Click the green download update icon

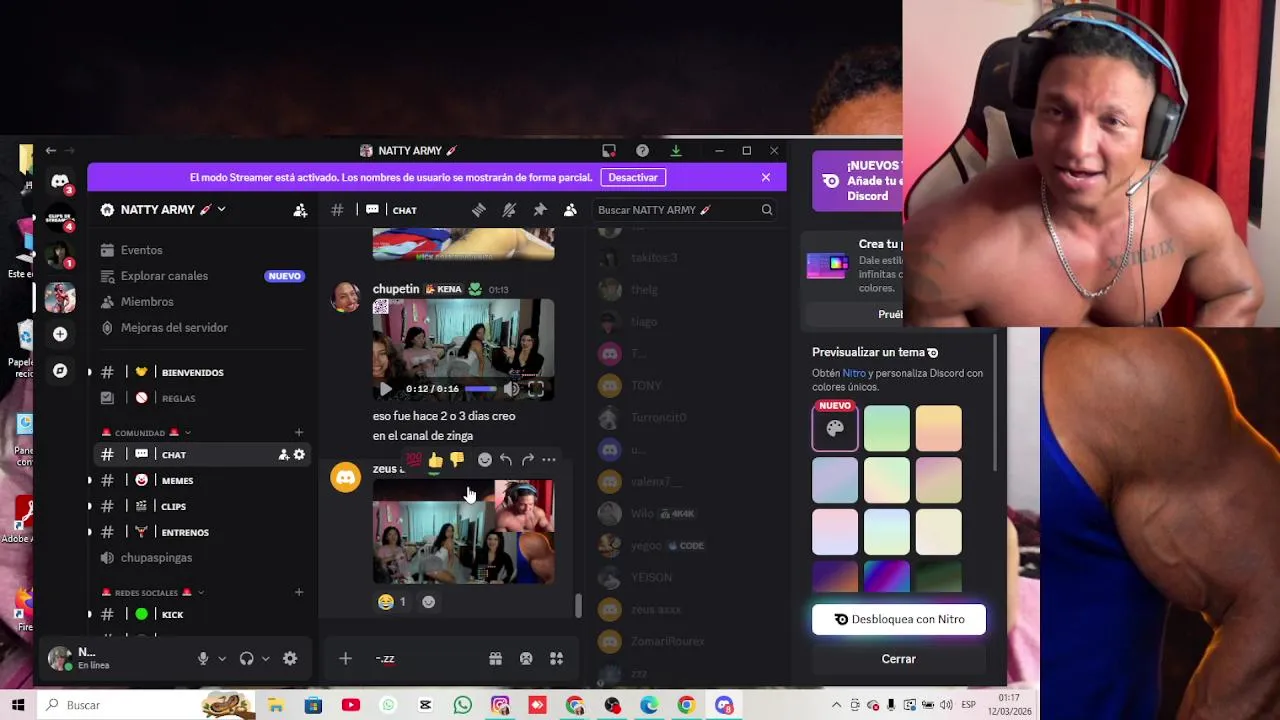coord(676,151)
